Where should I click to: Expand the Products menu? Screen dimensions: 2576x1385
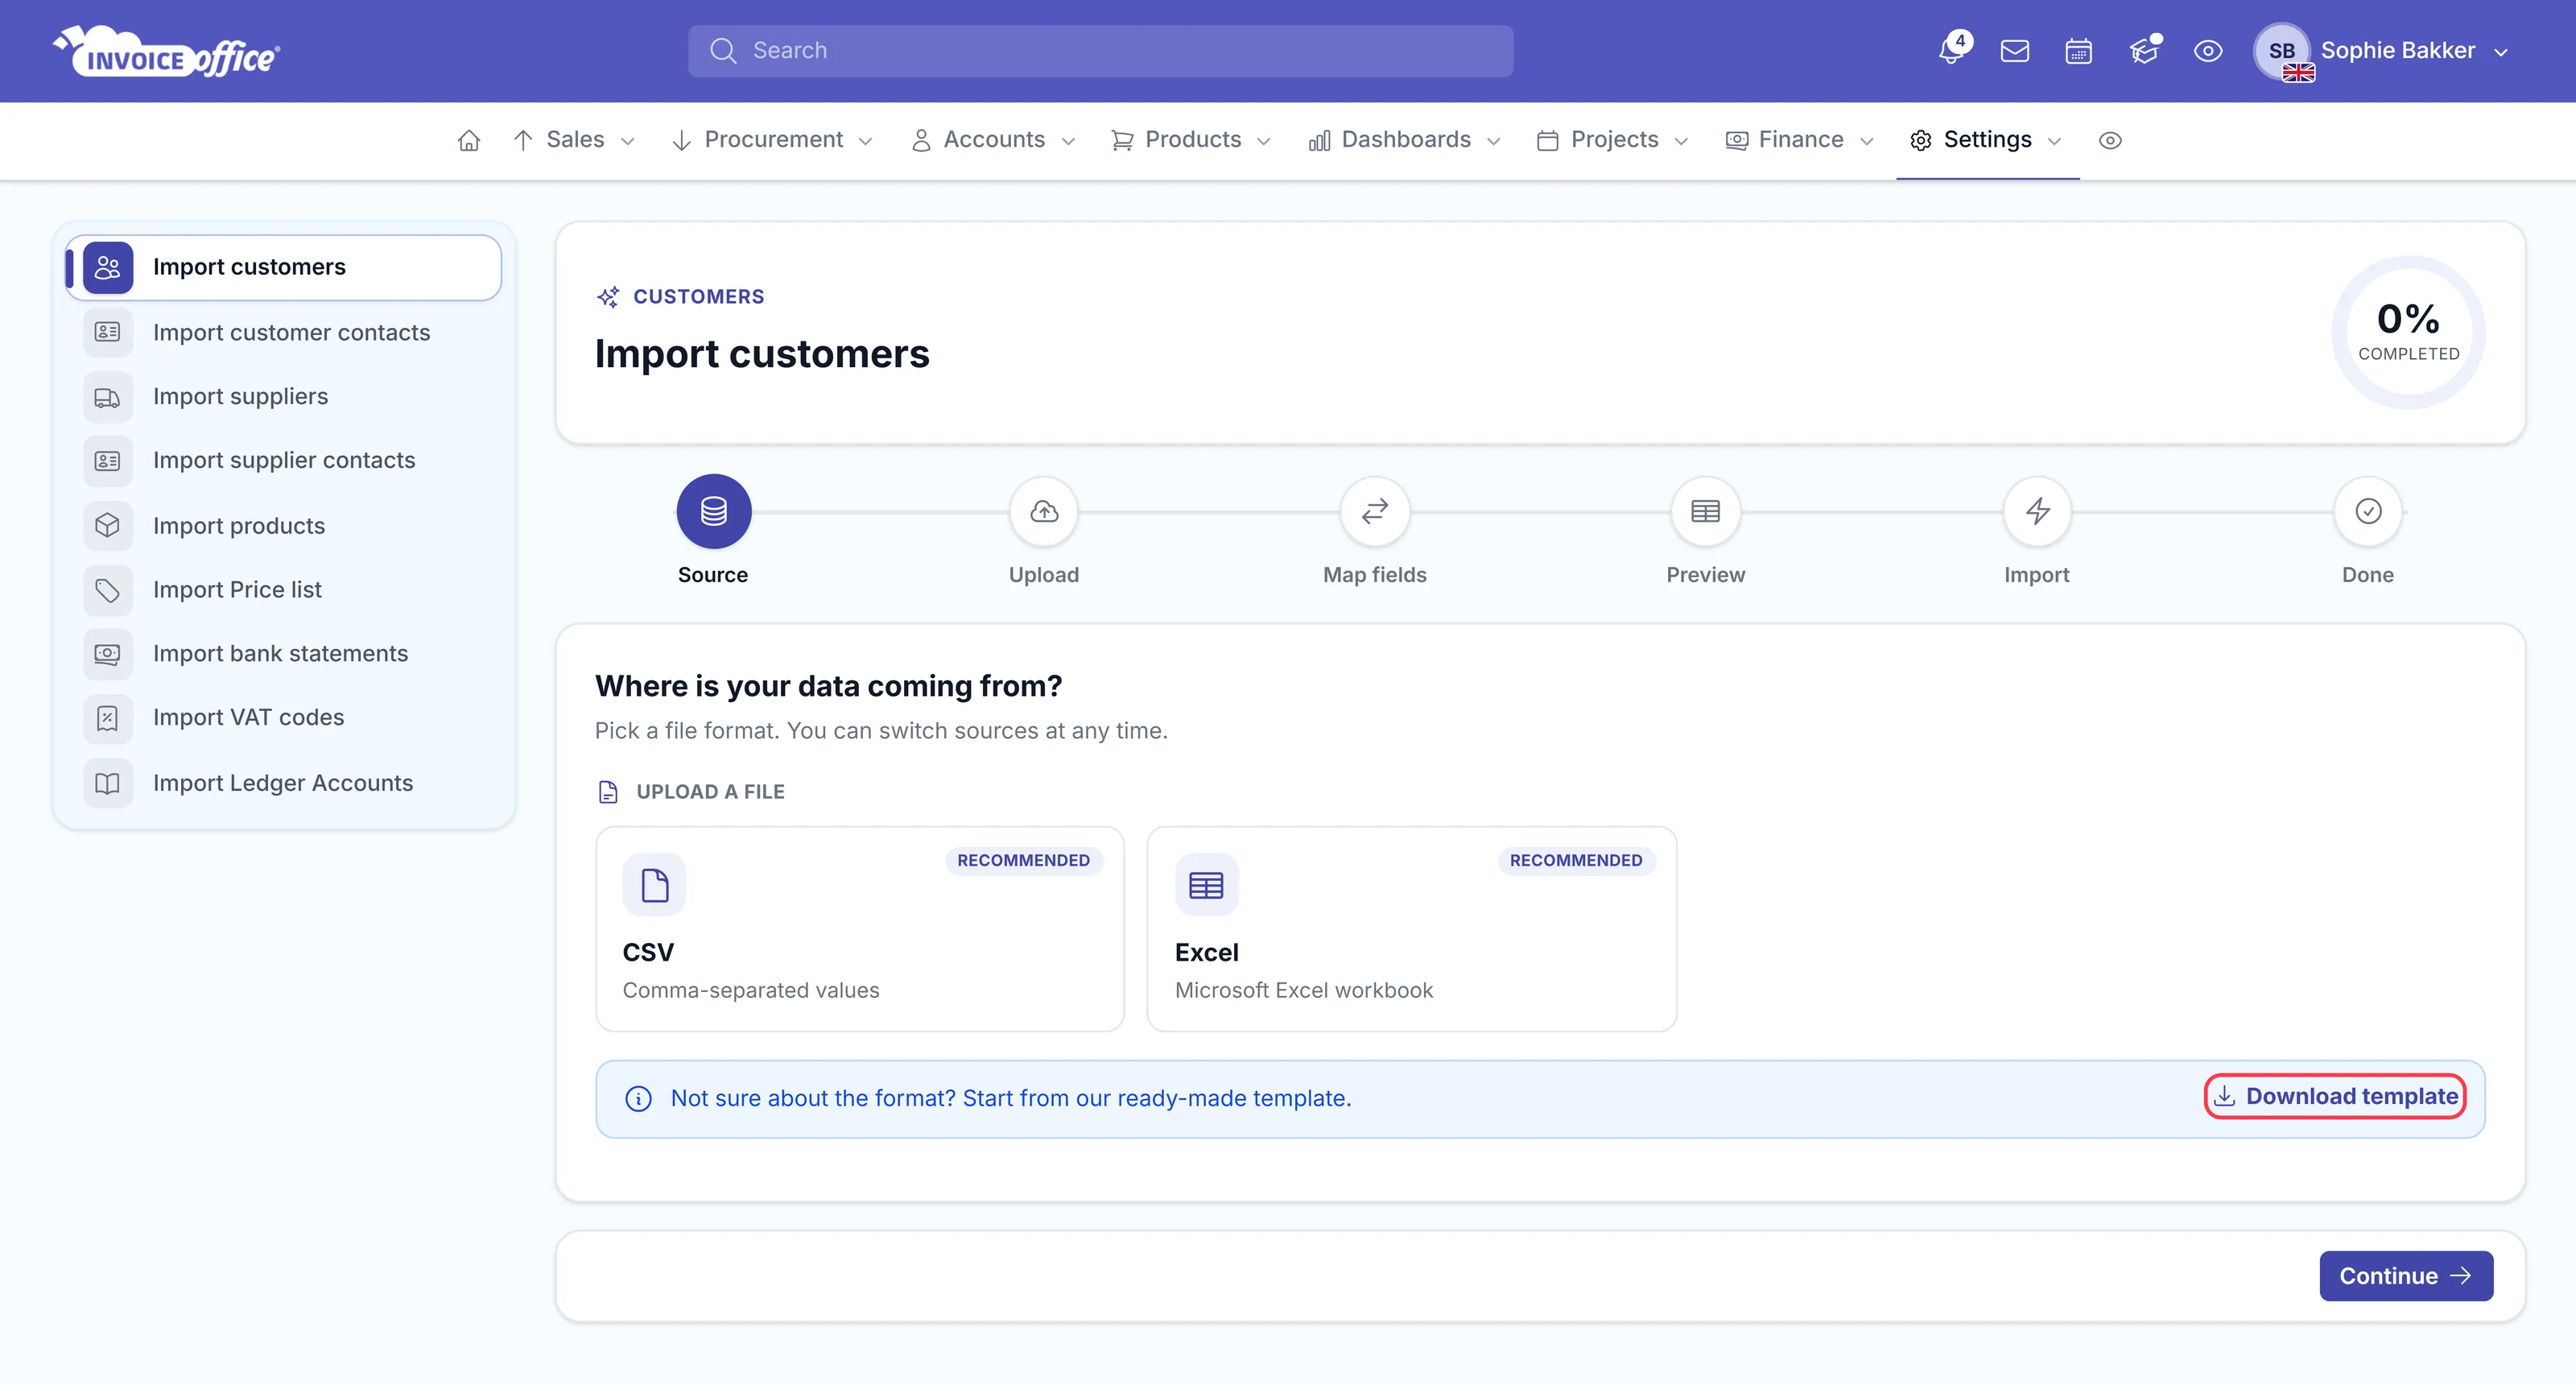pos(1192,141)
